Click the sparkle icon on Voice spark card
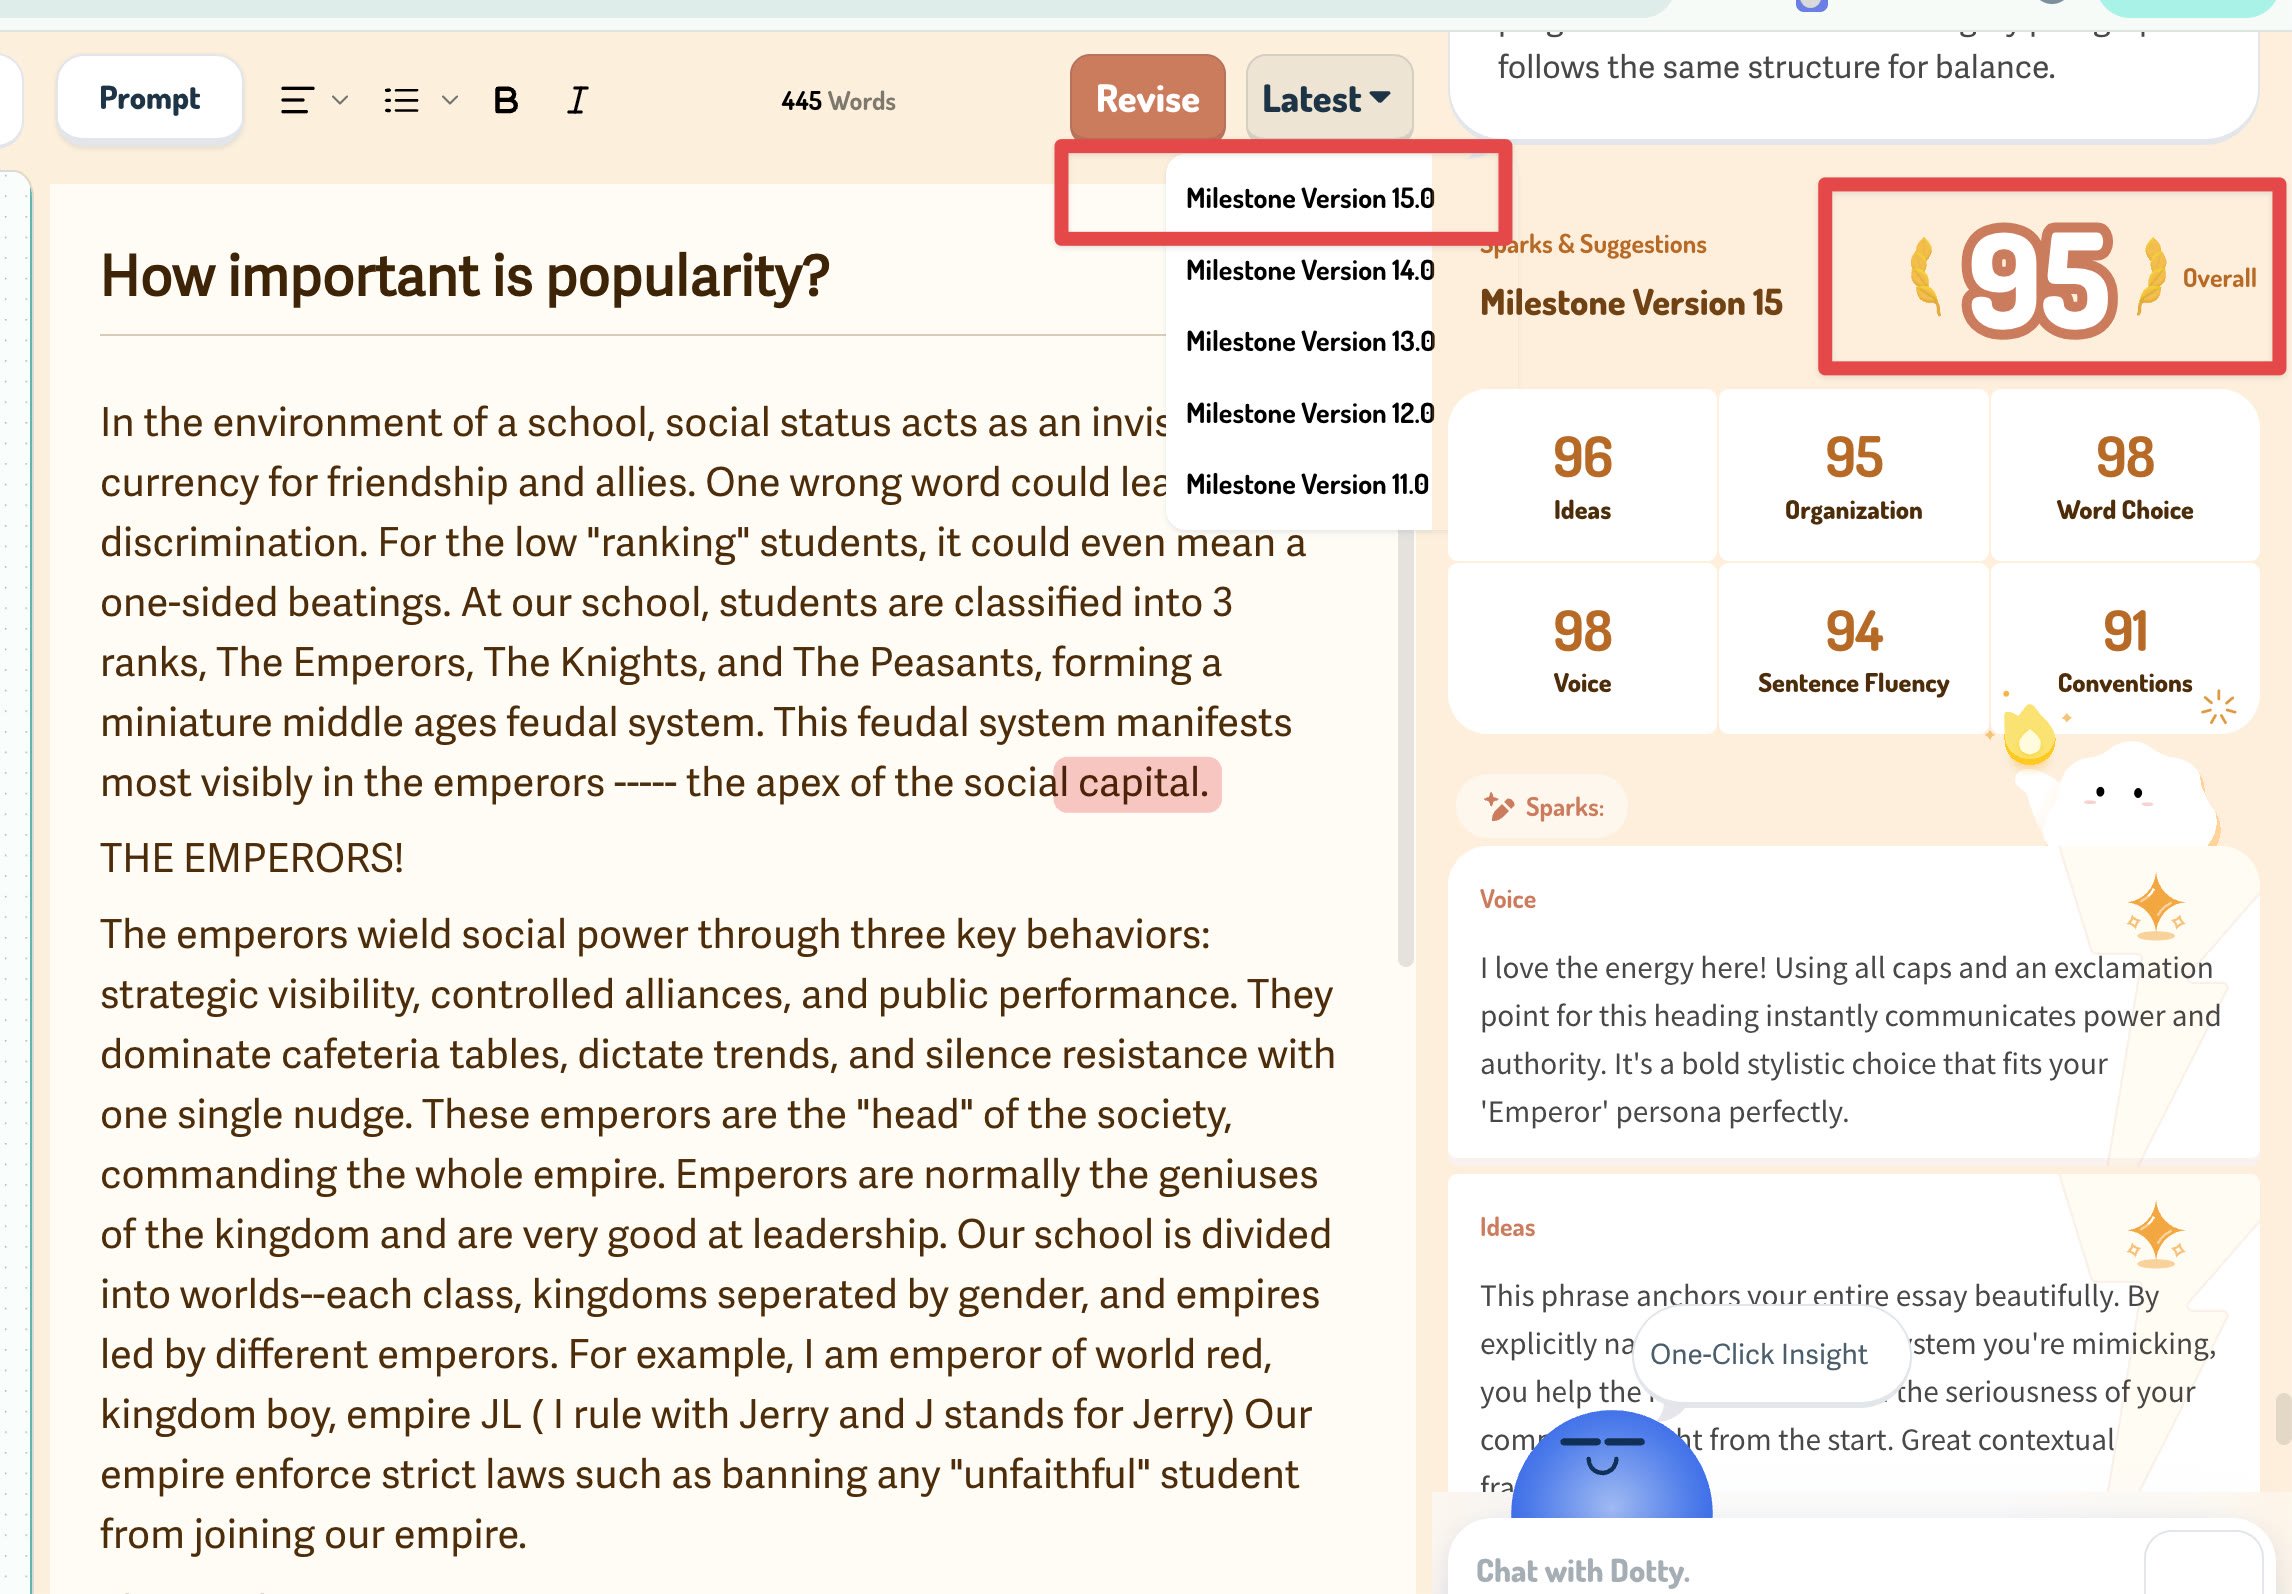Screen dimensions: 2292x1594 tap(2155, 907)
